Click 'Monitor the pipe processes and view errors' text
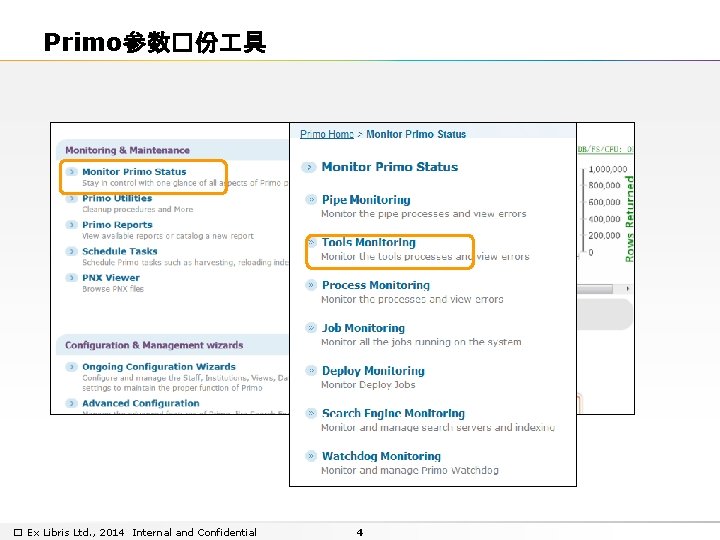Viewport: 720px width, 540px height. tap(423, 214)
